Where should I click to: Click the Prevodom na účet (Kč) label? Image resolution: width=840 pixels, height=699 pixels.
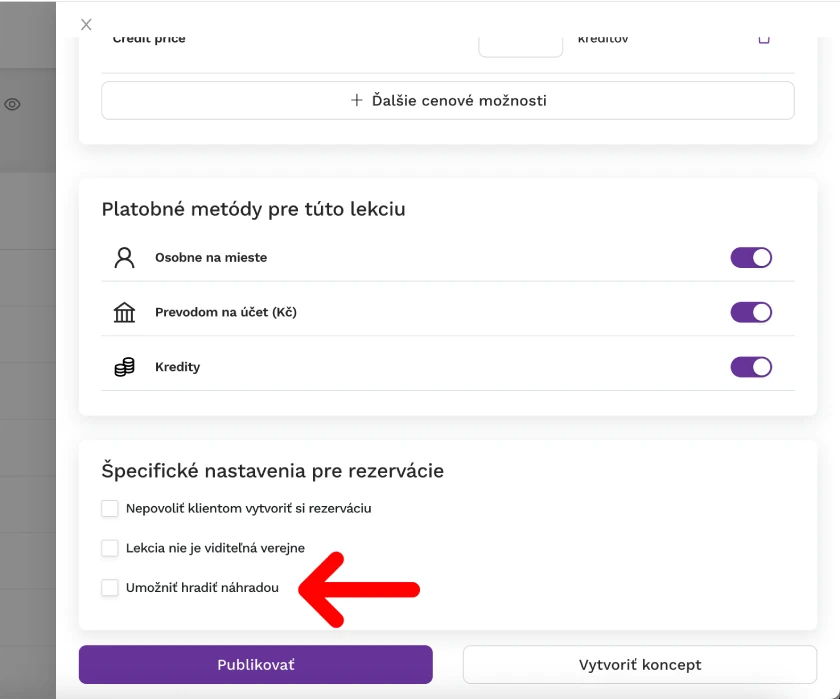[x=226, y=312]
